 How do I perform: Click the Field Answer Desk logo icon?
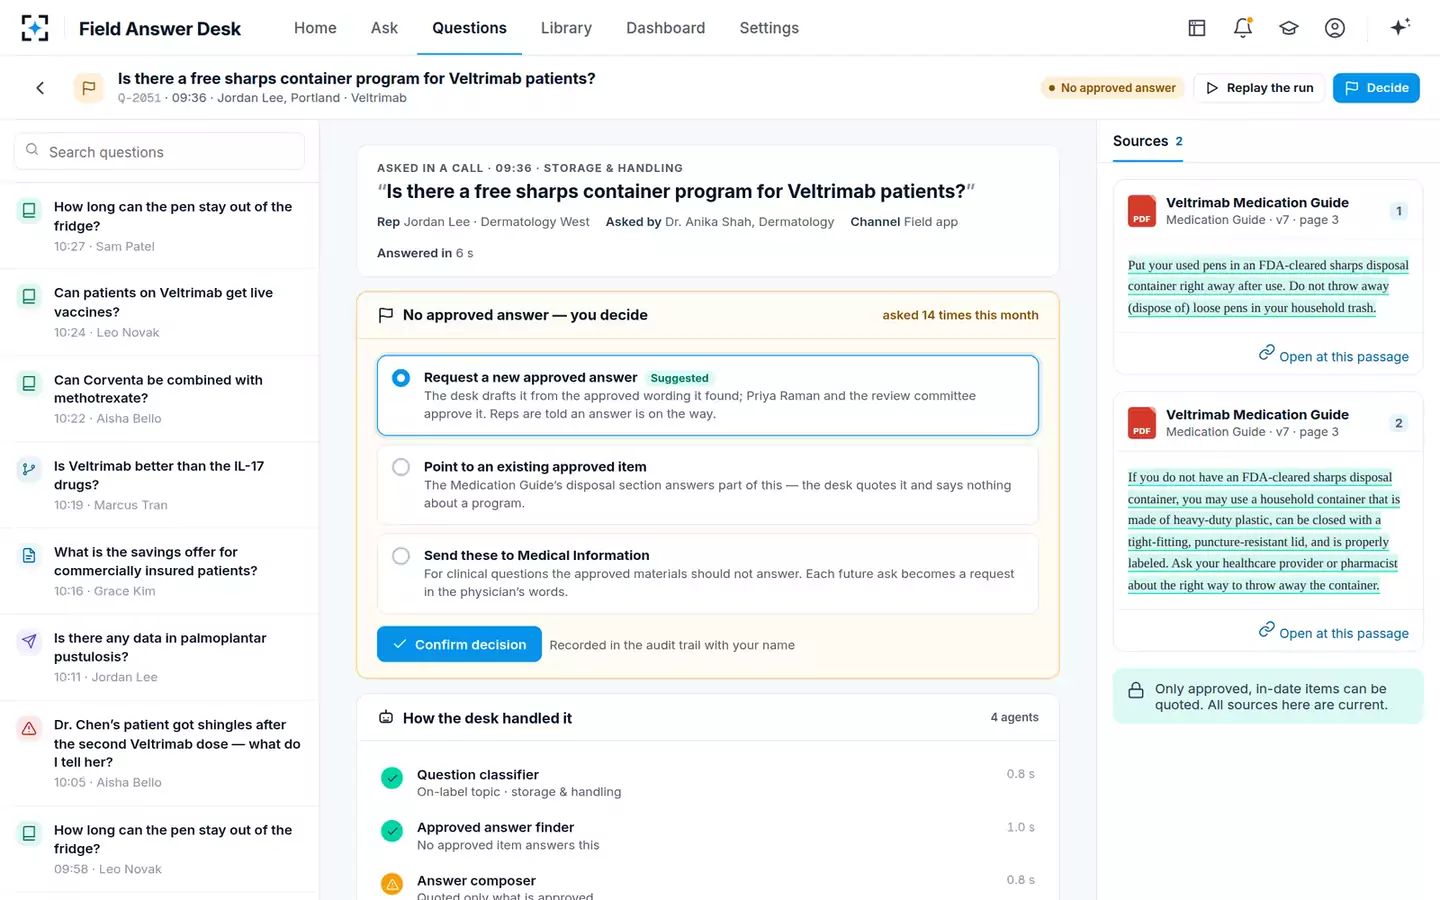35,28
